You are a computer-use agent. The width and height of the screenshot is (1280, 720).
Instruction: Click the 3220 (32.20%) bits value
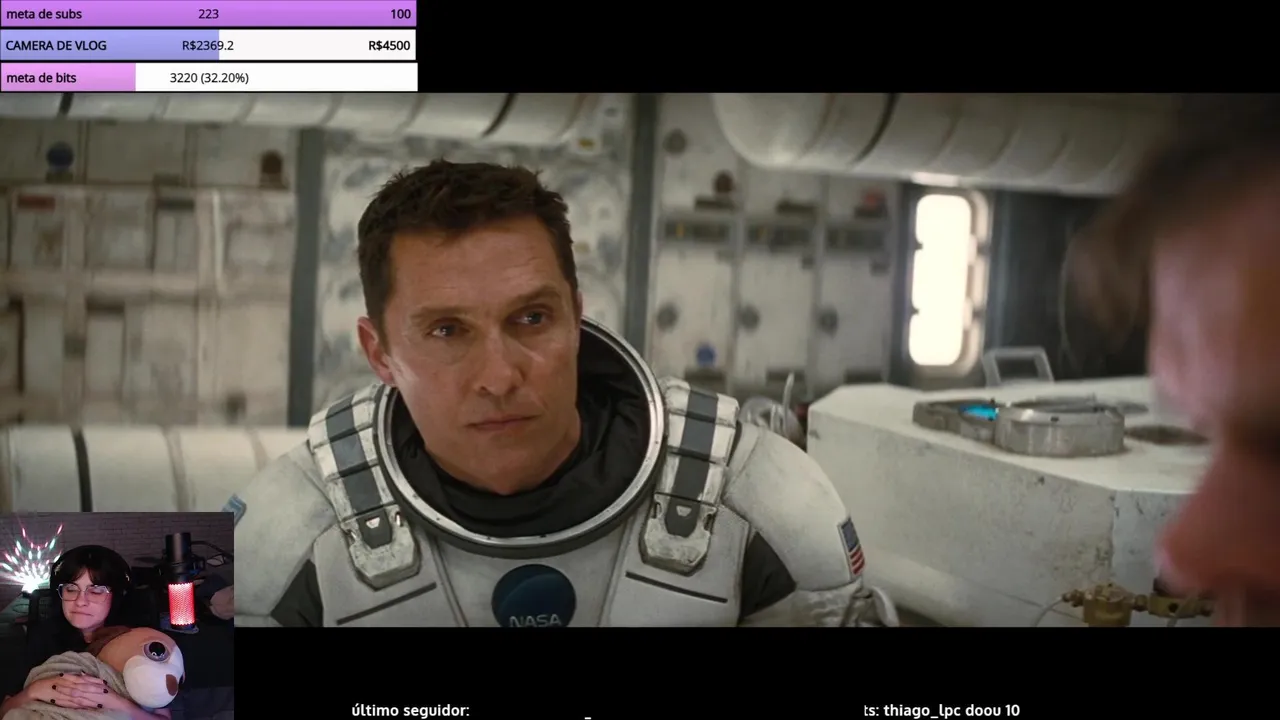tap(209, 77)
